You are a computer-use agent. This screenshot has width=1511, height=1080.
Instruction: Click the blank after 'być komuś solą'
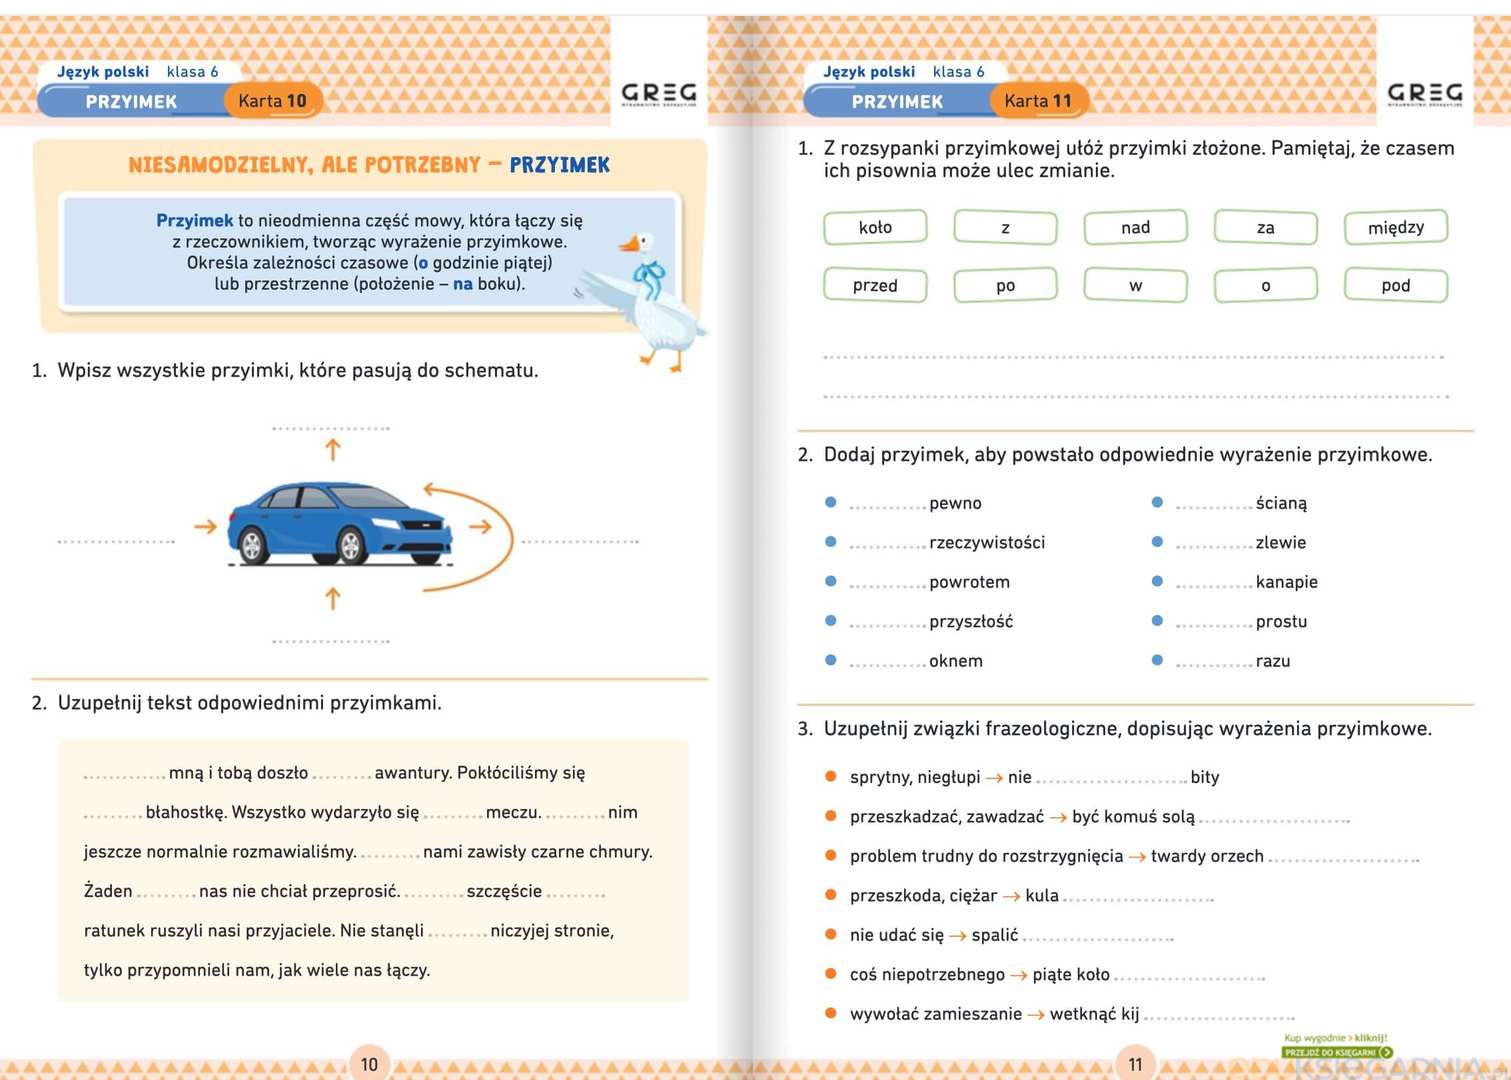pyautogui.click(x=1275, y=819)
